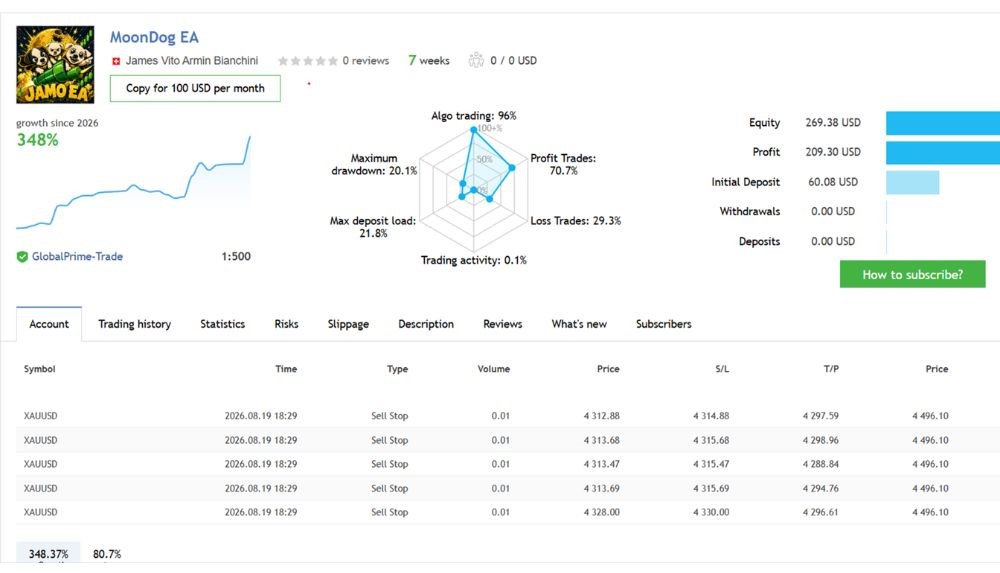This screenshot has width=1000, height=573.
Task: Click the S/L cell 4 330.00
Action: (711, 512)
